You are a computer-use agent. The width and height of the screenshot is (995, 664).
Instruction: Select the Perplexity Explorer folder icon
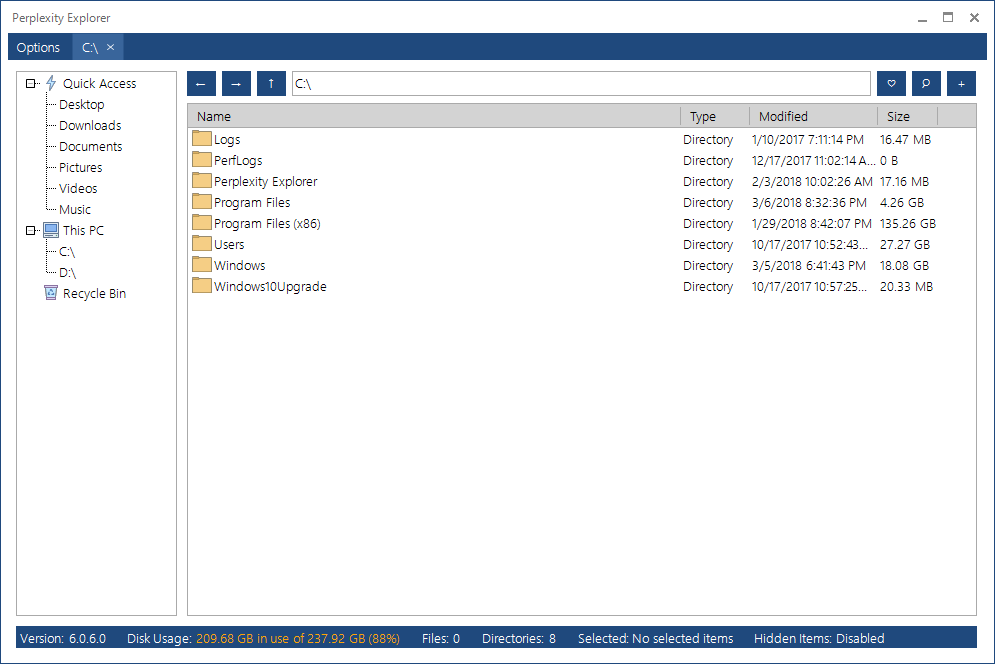[202, 180]
